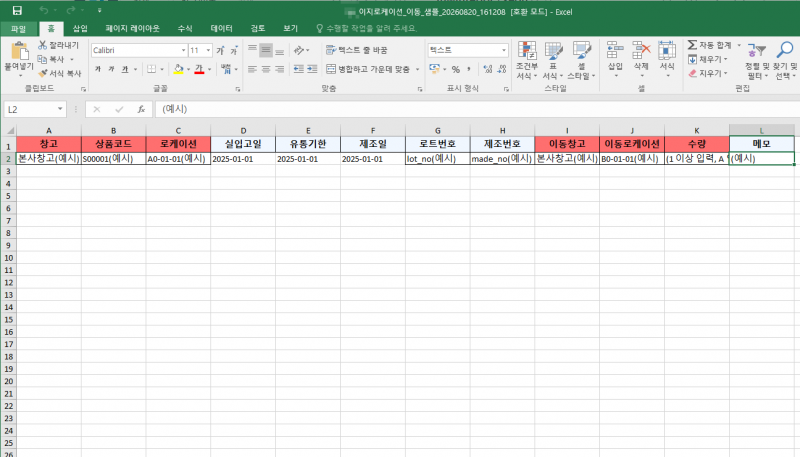The image size is (800, 457).
Task: Open 조건부 서식 conditional formatting
Action: 527,60
